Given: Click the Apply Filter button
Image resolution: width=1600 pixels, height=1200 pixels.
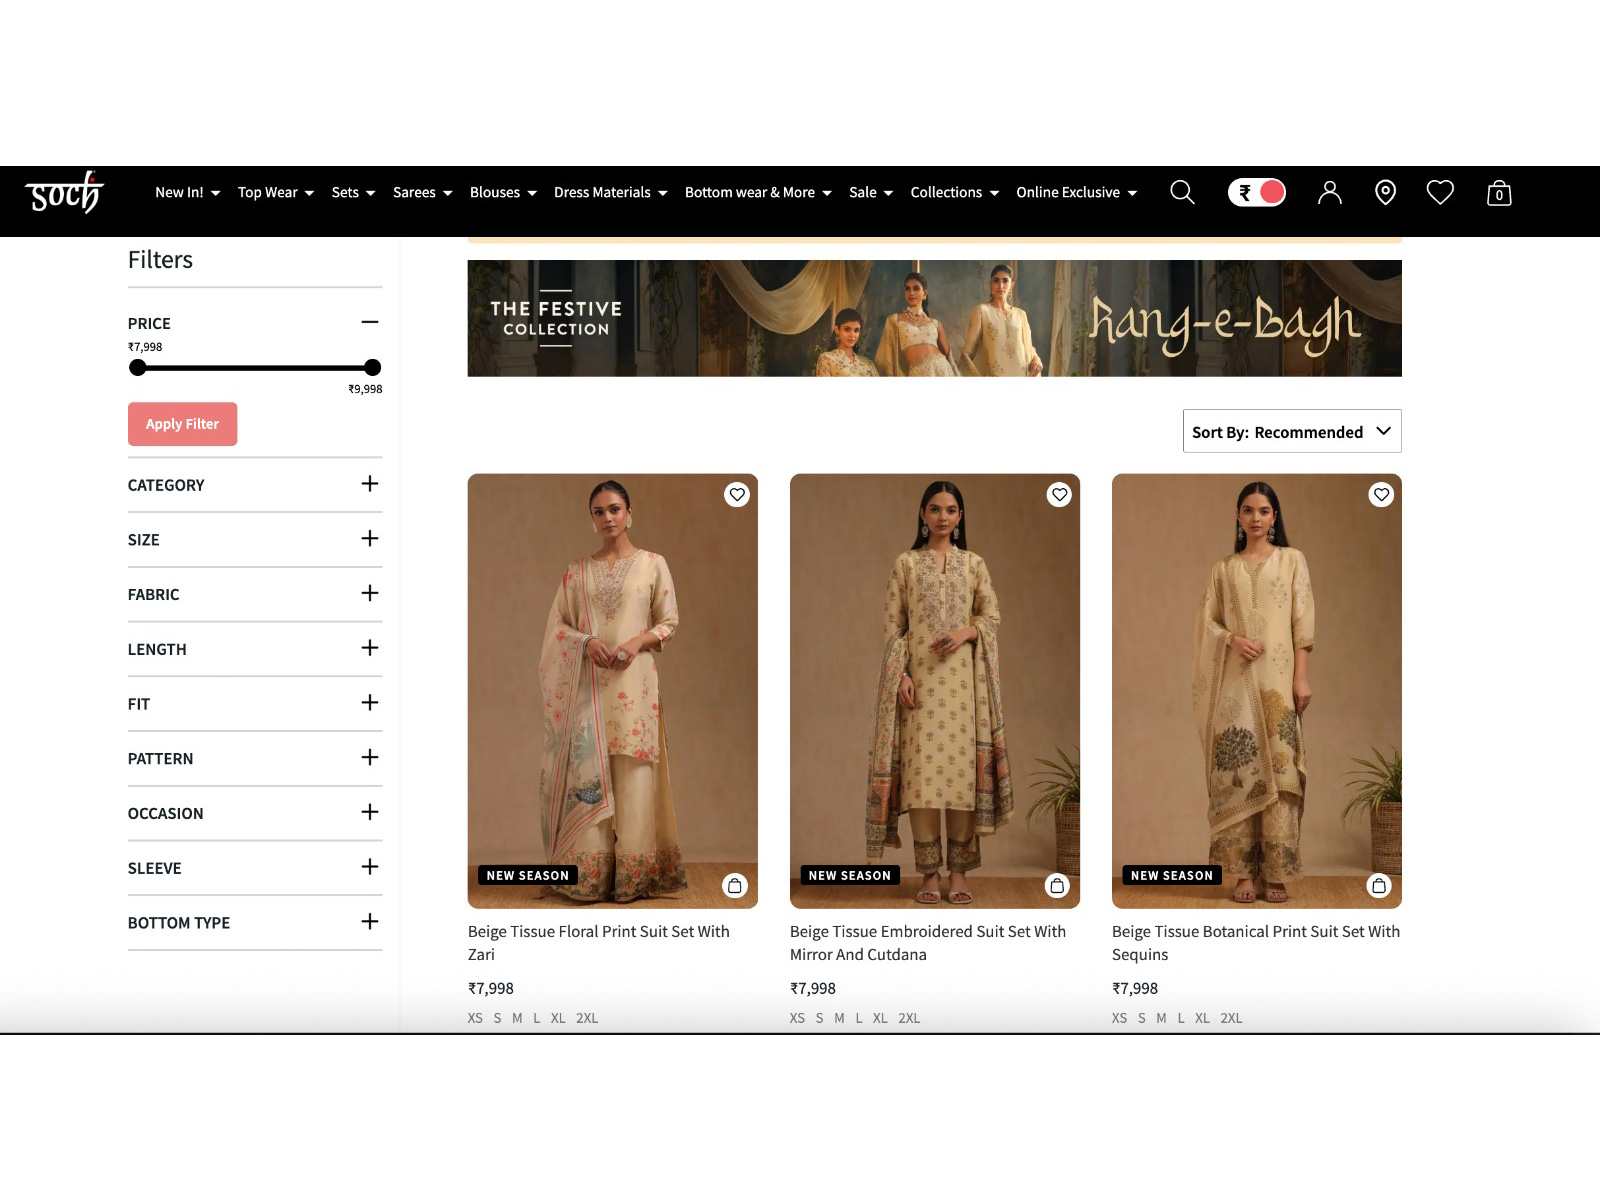Looking at the screenshot, I should [182, 423].
